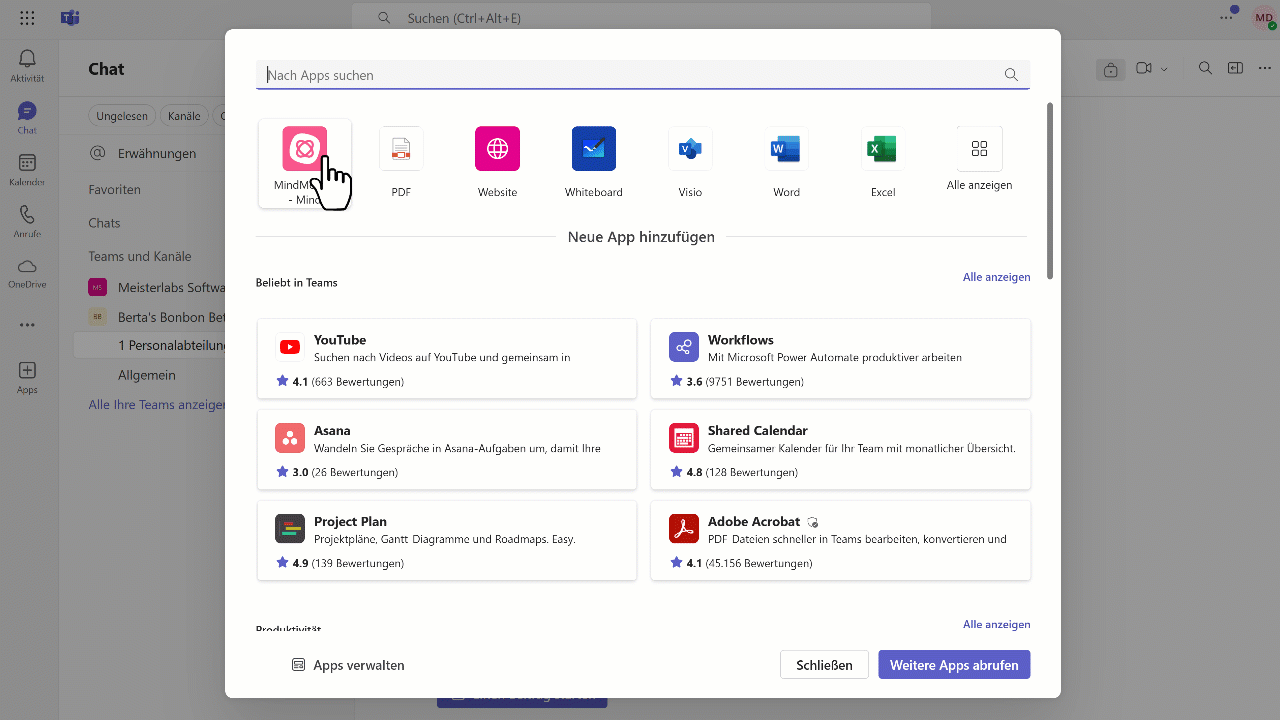Select the PDF app icon
Screen dimensions: 1280x720
point(401,149)
